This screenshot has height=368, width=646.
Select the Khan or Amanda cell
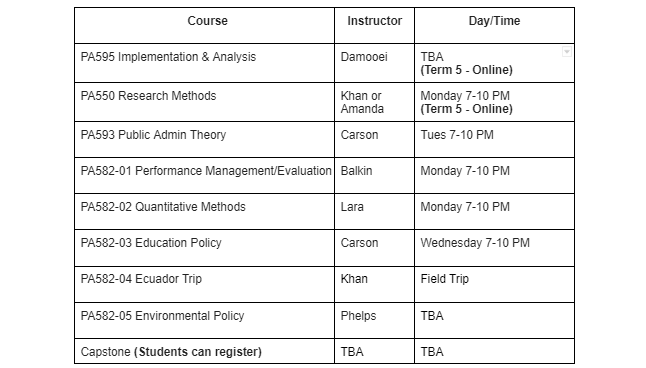click(374, 102)
